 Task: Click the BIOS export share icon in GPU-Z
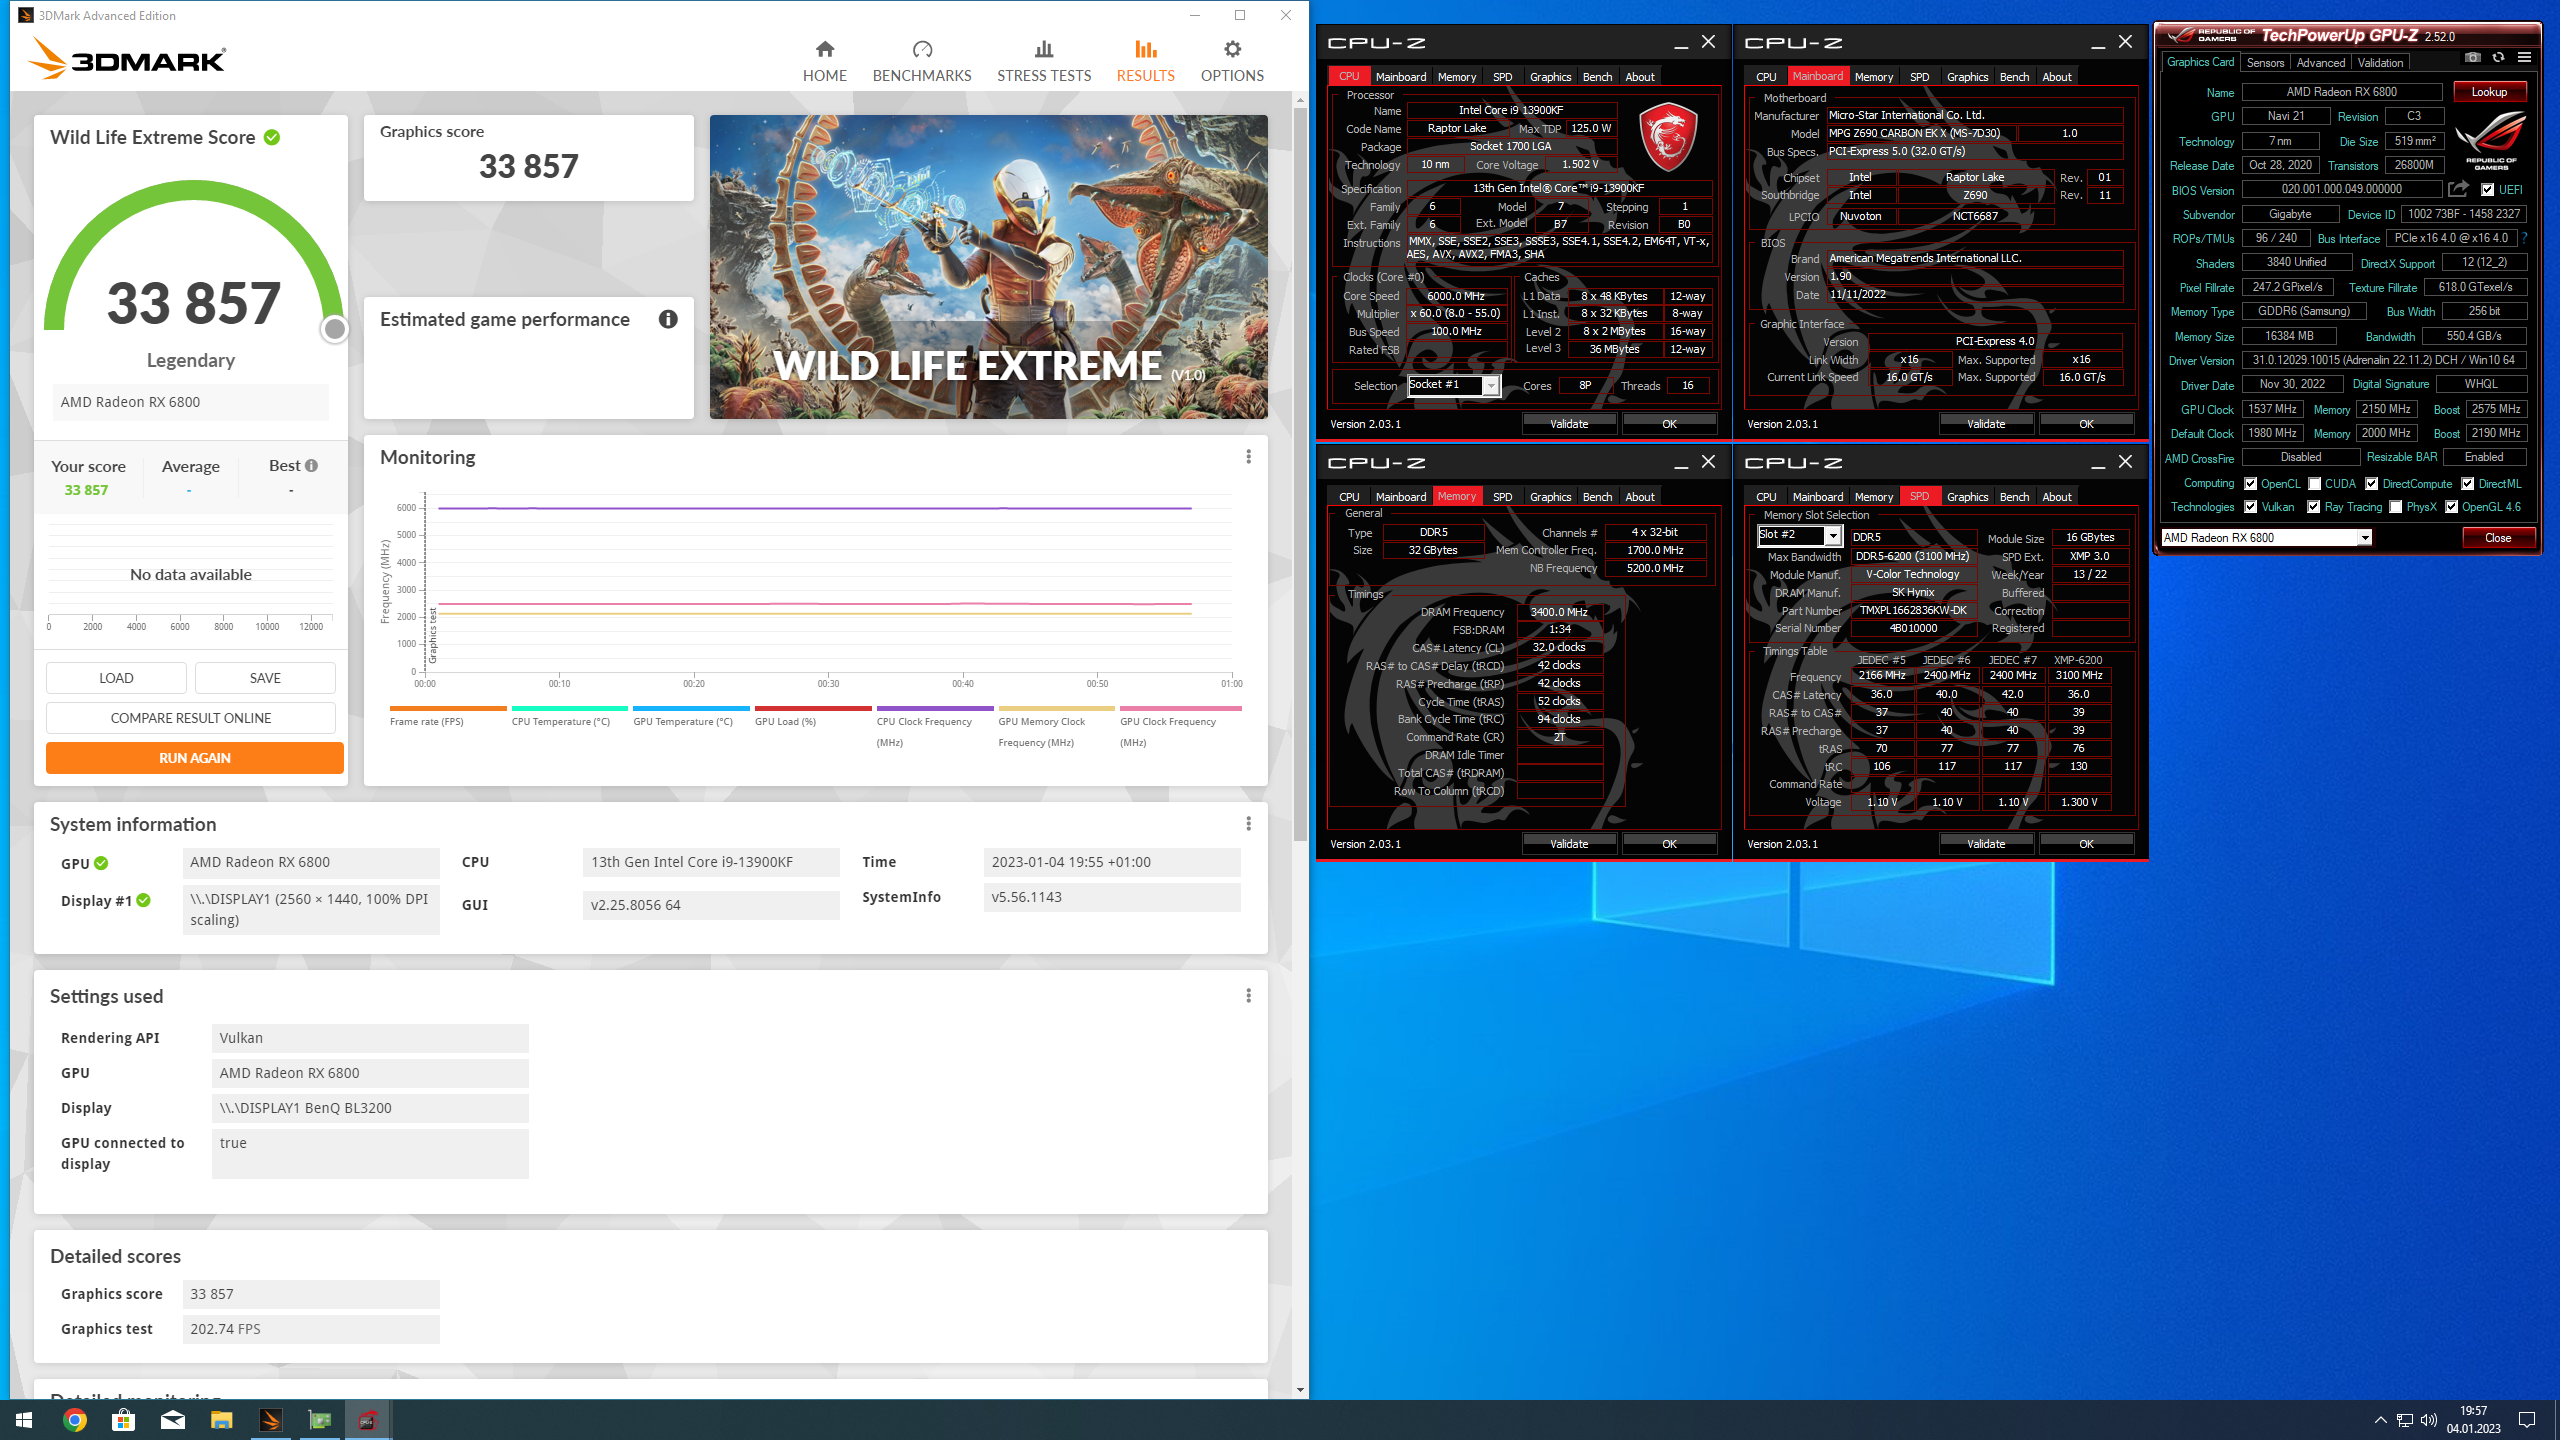(2457, 189)
